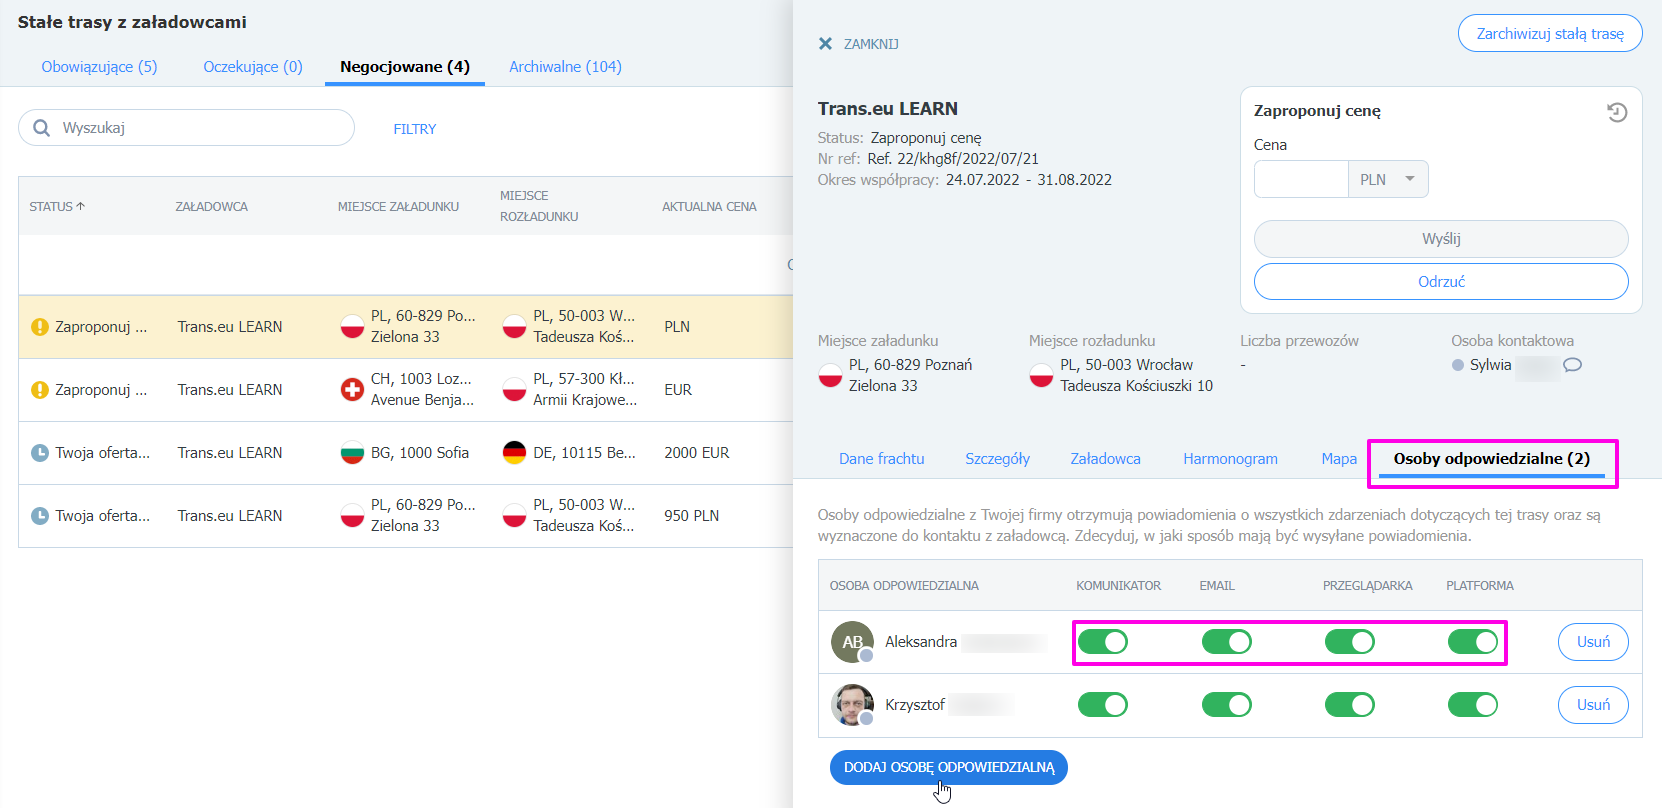Open the Archiwalne (104) tab

[565, 67]
